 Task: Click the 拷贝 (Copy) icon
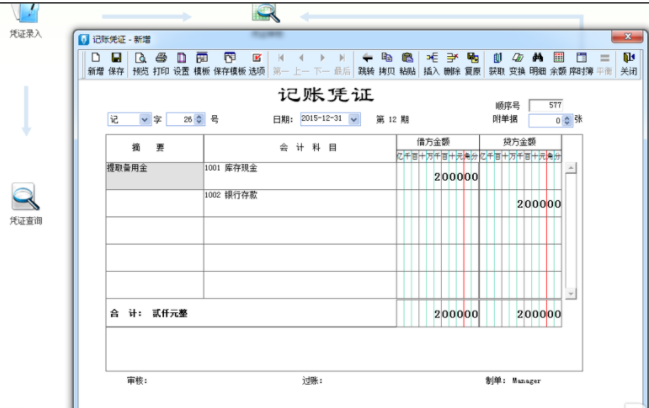click(386, 64)
